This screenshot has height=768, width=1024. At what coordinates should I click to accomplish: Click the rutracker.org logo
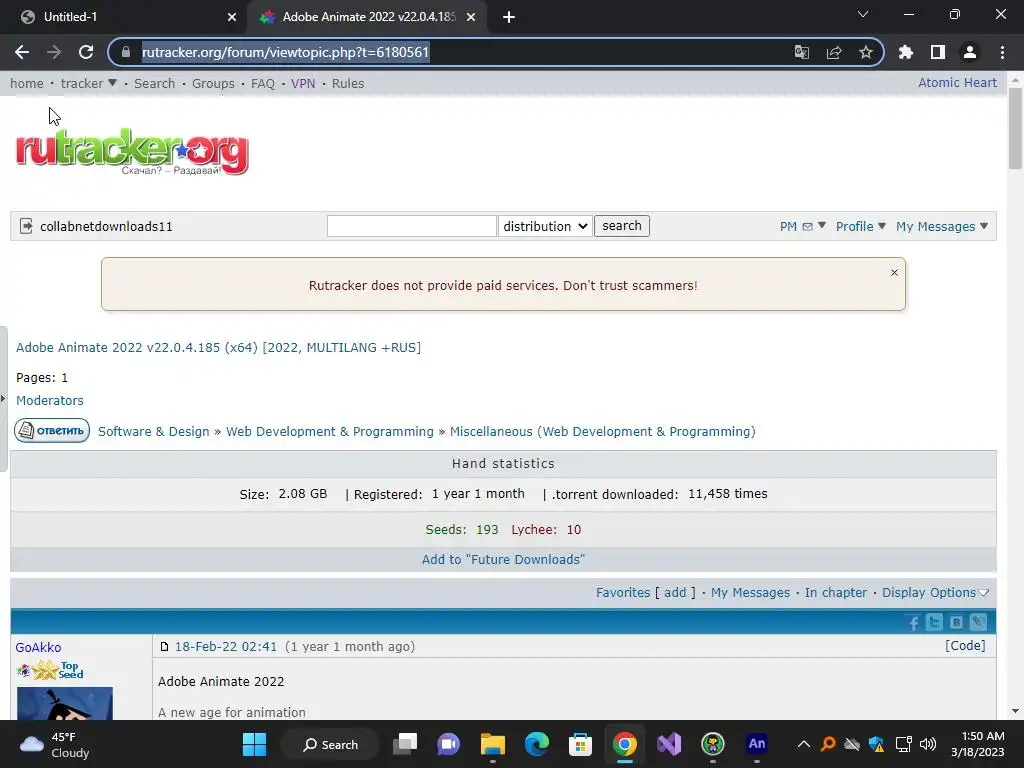point(132,152)
